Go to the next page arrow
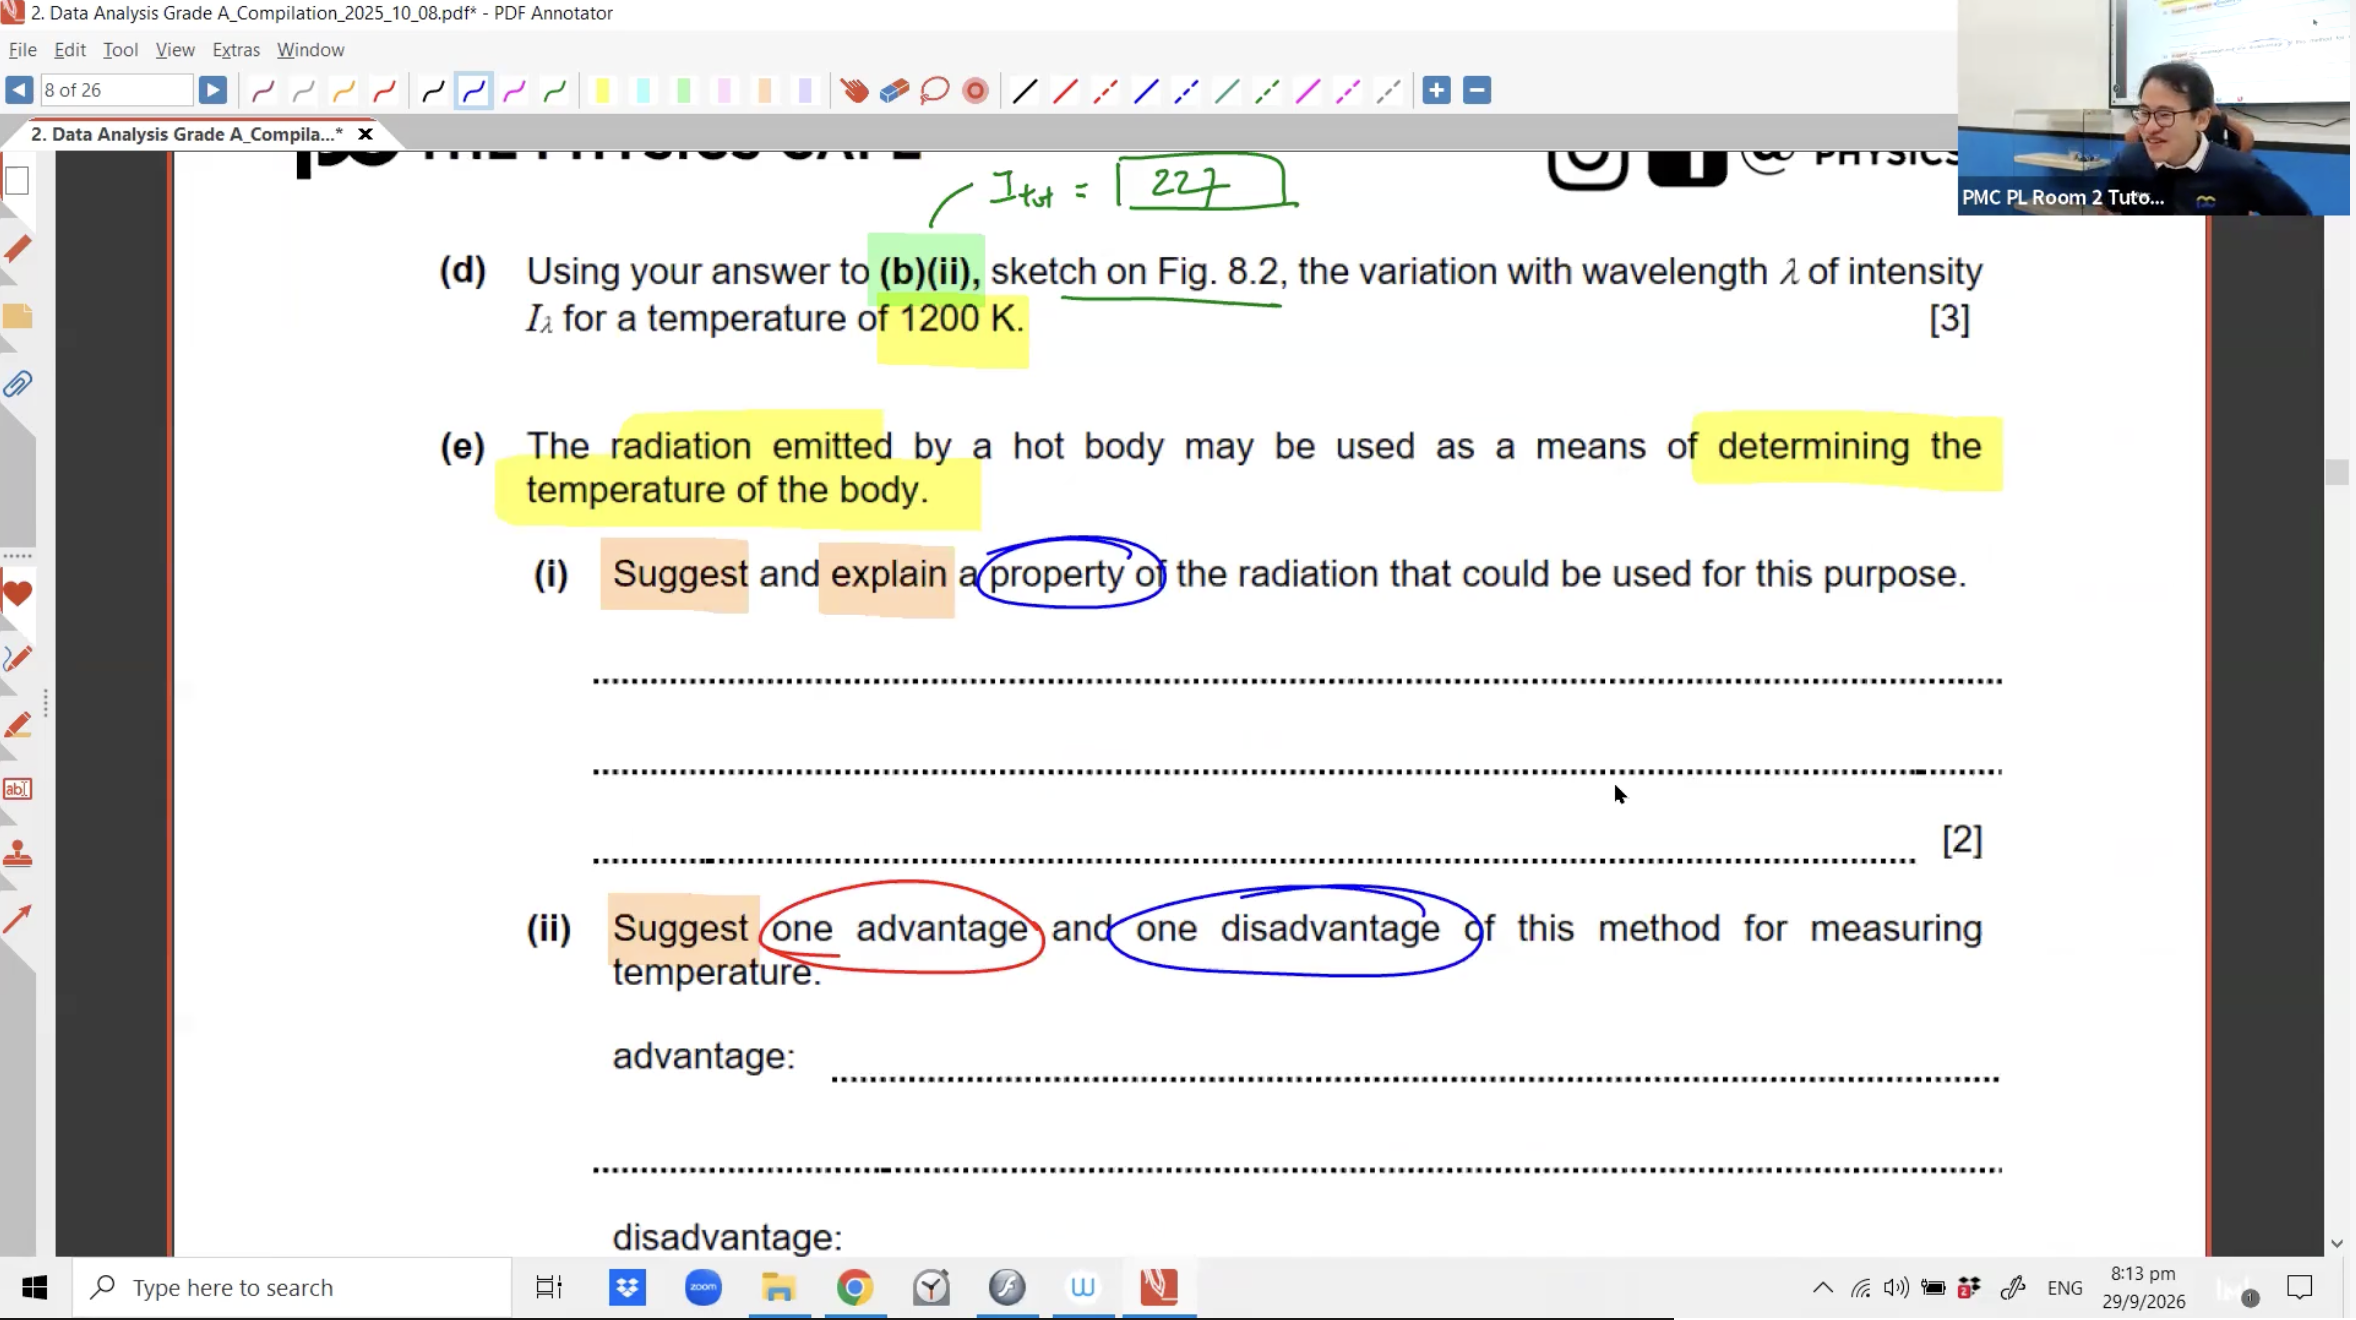 point(212,90)
